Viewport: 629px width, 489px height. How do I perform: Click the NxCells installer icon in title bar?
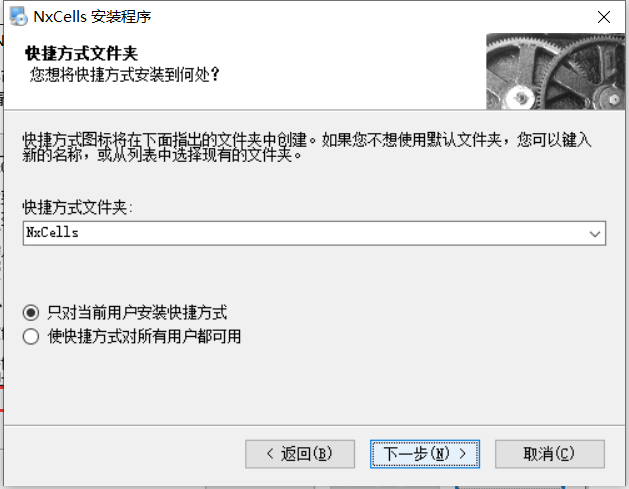[x=18, y=16]
